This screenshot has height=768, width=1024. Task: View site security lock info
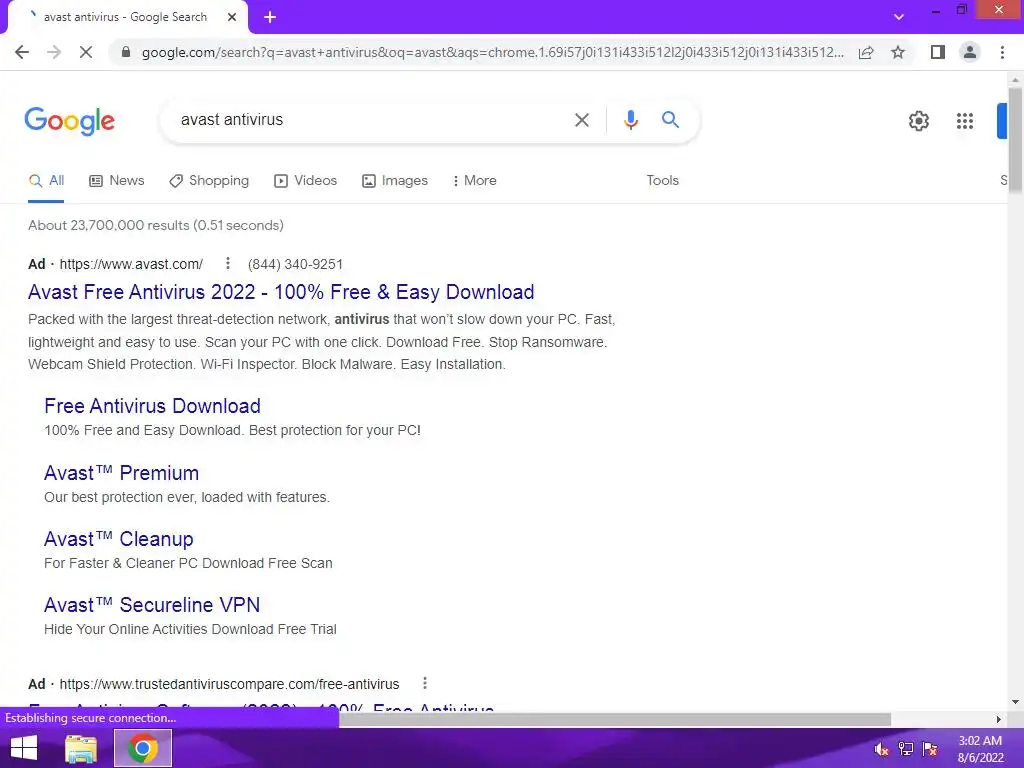point(126,52)
